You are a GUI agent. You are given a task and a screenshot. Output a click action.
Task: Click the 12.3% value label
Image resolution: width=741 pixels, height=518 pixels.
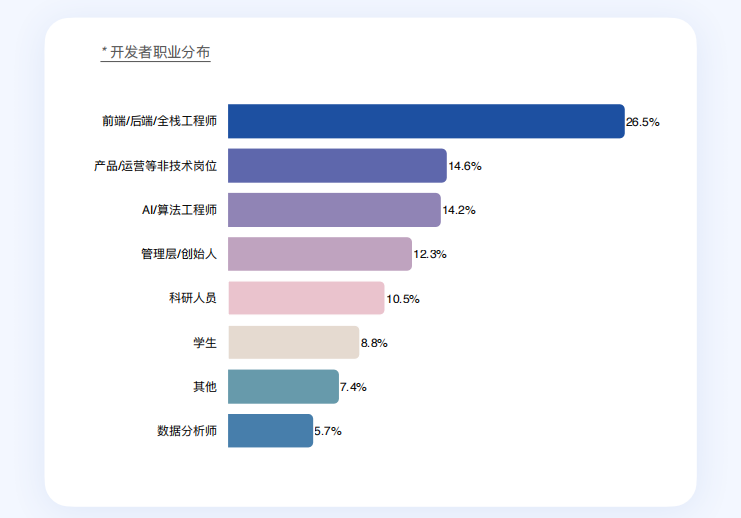click(430, 254)
